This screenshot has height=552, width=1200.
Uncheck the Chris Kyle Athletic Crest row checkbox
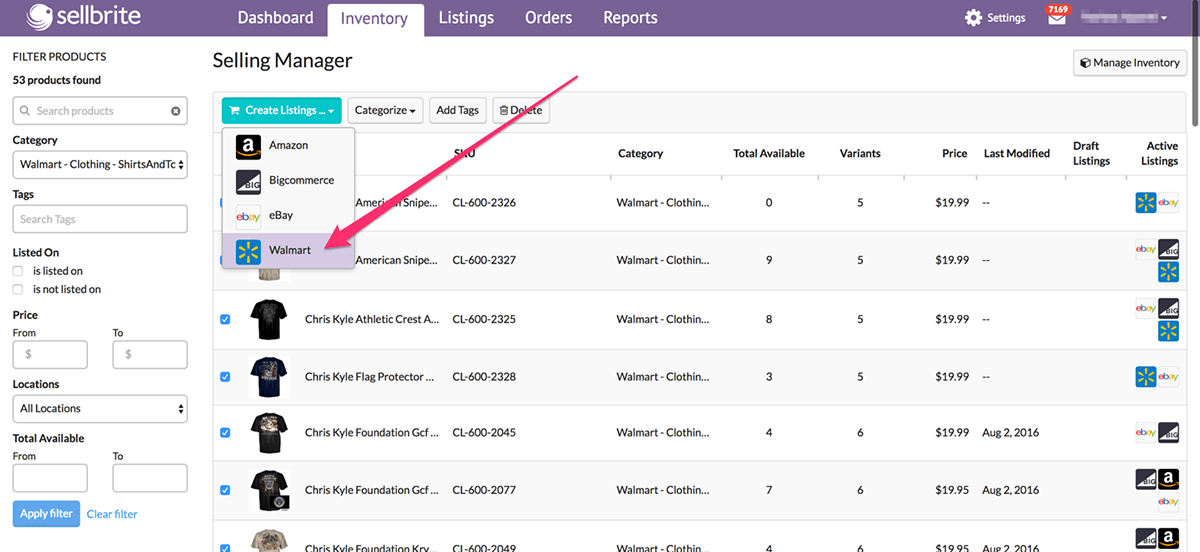coord(225,320)
